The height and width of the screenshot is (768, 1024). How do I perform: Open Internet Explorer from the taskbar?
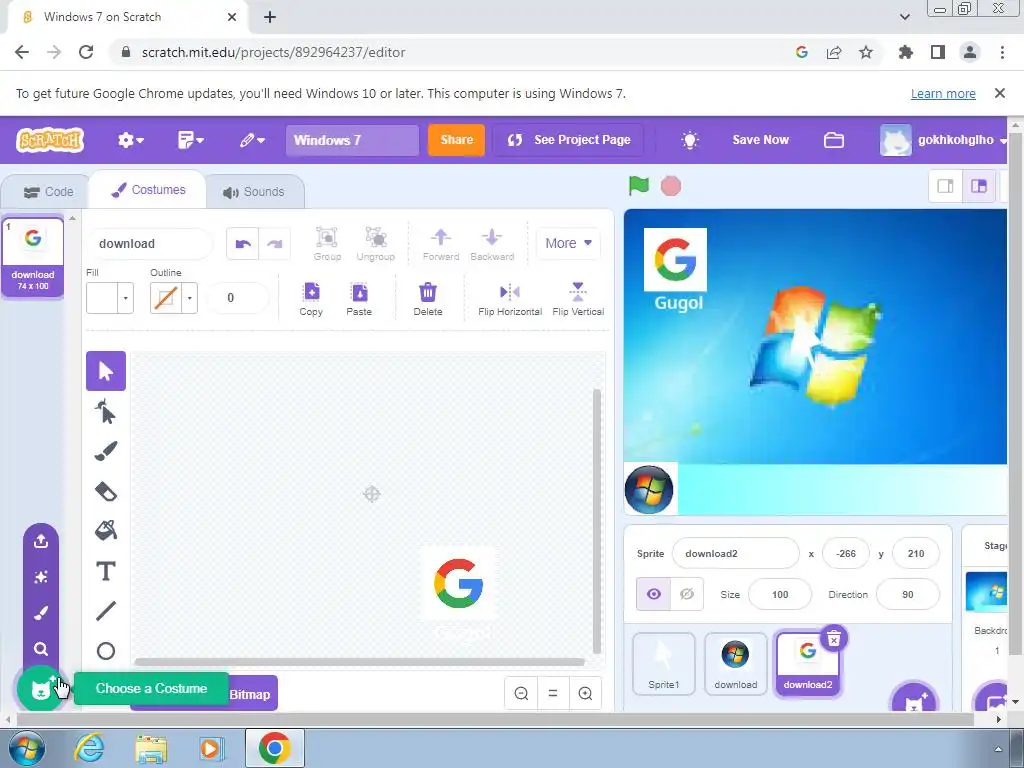point(90,748)
